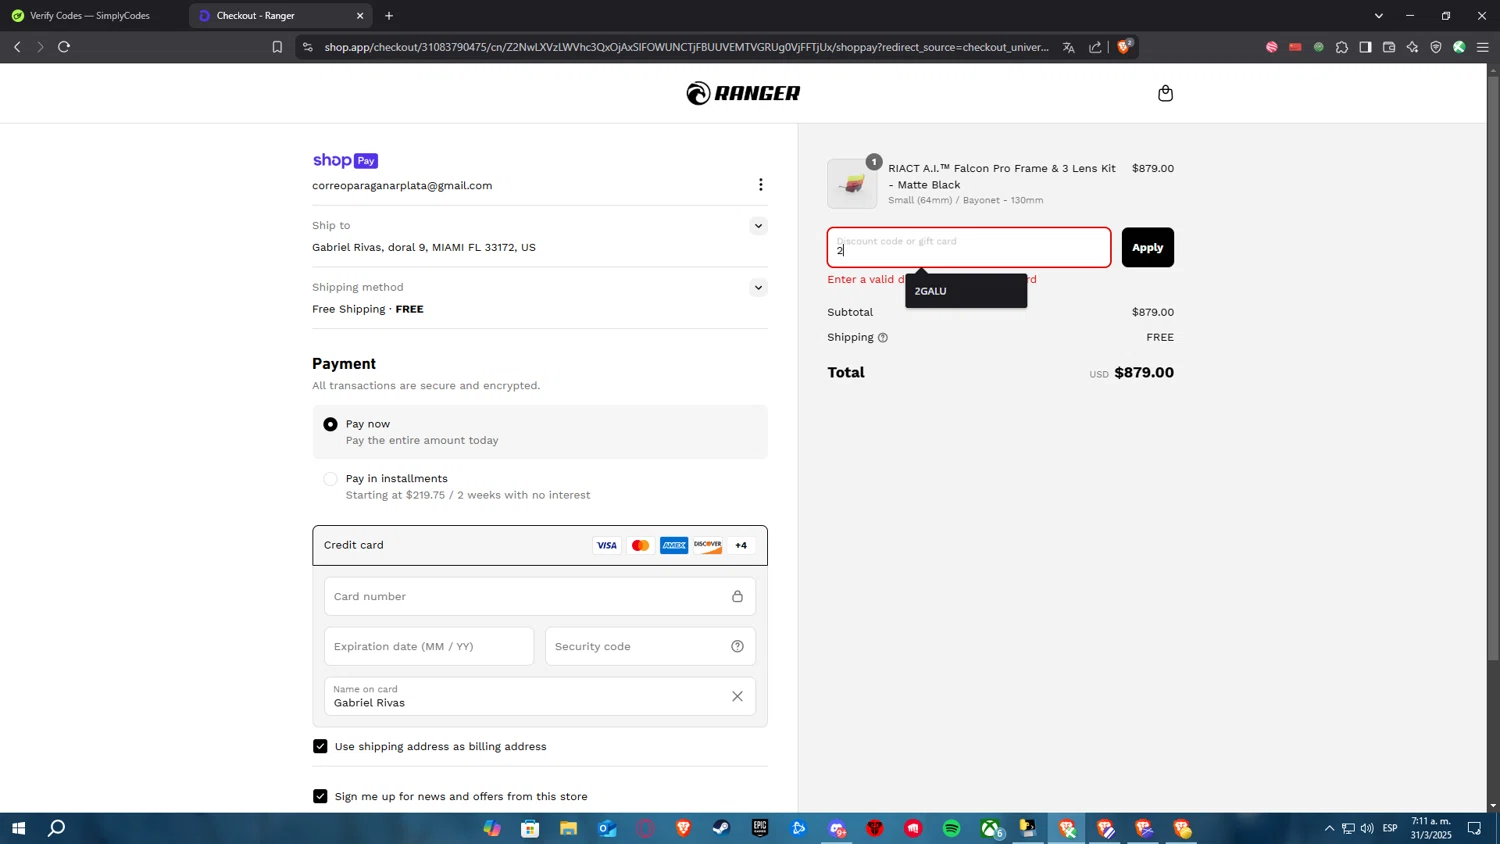Image resolution: width=1500 pixels, height=844 pixels.
Task: Close the Checkout - Ranger tab
Action: click(x=360, y=16)
